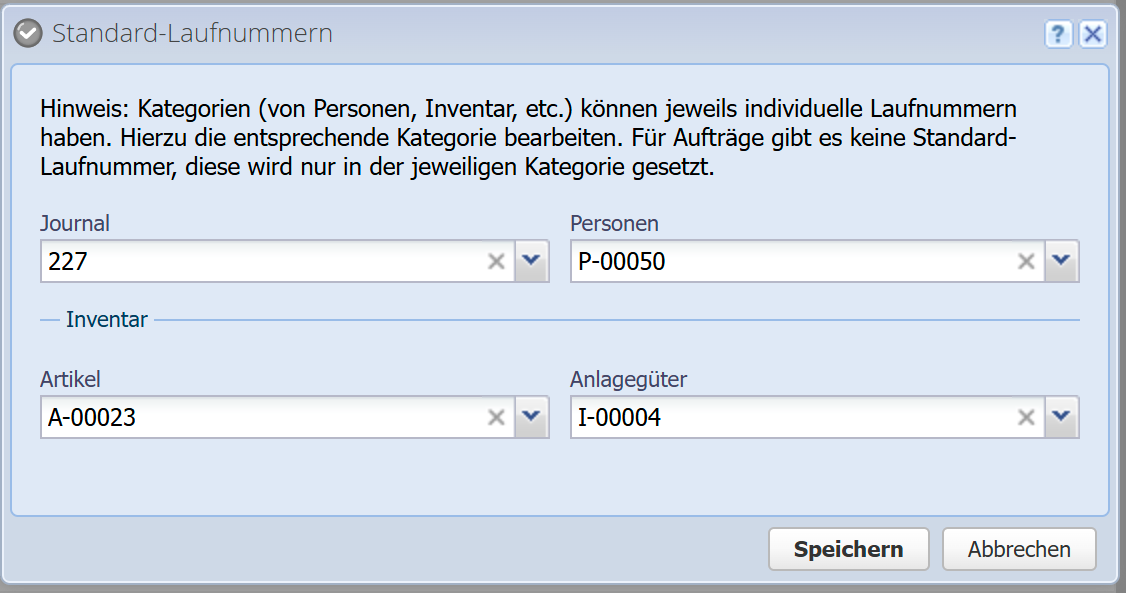This screenshot has height=593, width=1126.
Task: Clear the Anlagegüter field value
Action: coord(1026,418)
